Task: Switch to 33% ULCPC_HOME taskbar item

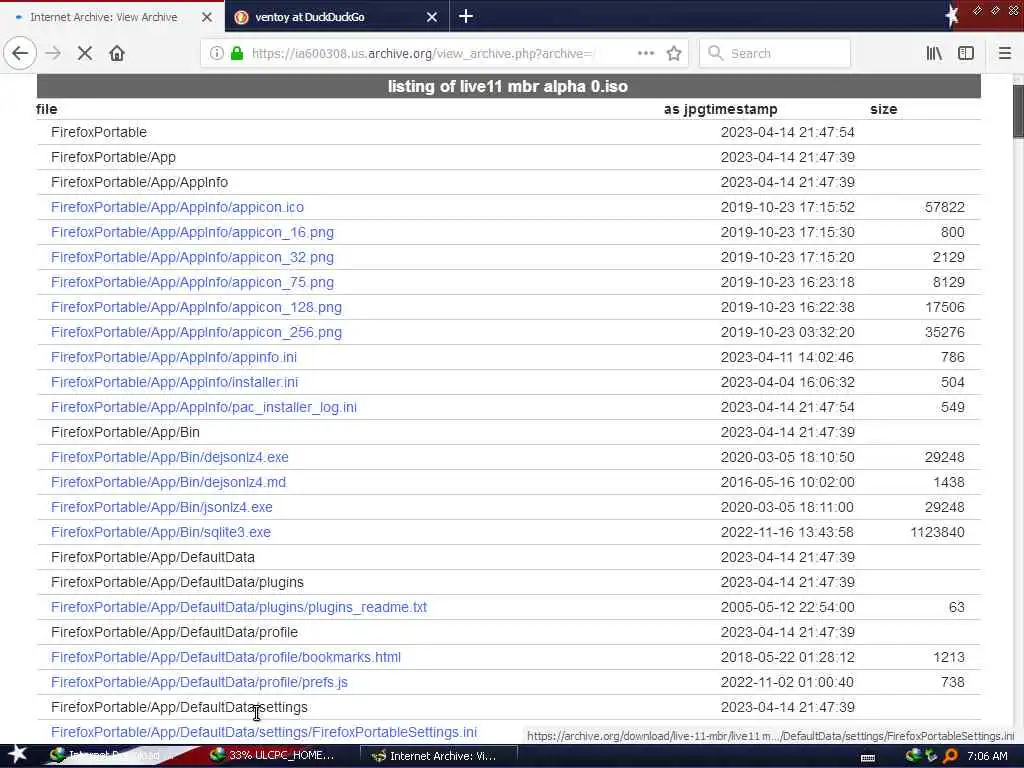Action: (x=272, y=756)
